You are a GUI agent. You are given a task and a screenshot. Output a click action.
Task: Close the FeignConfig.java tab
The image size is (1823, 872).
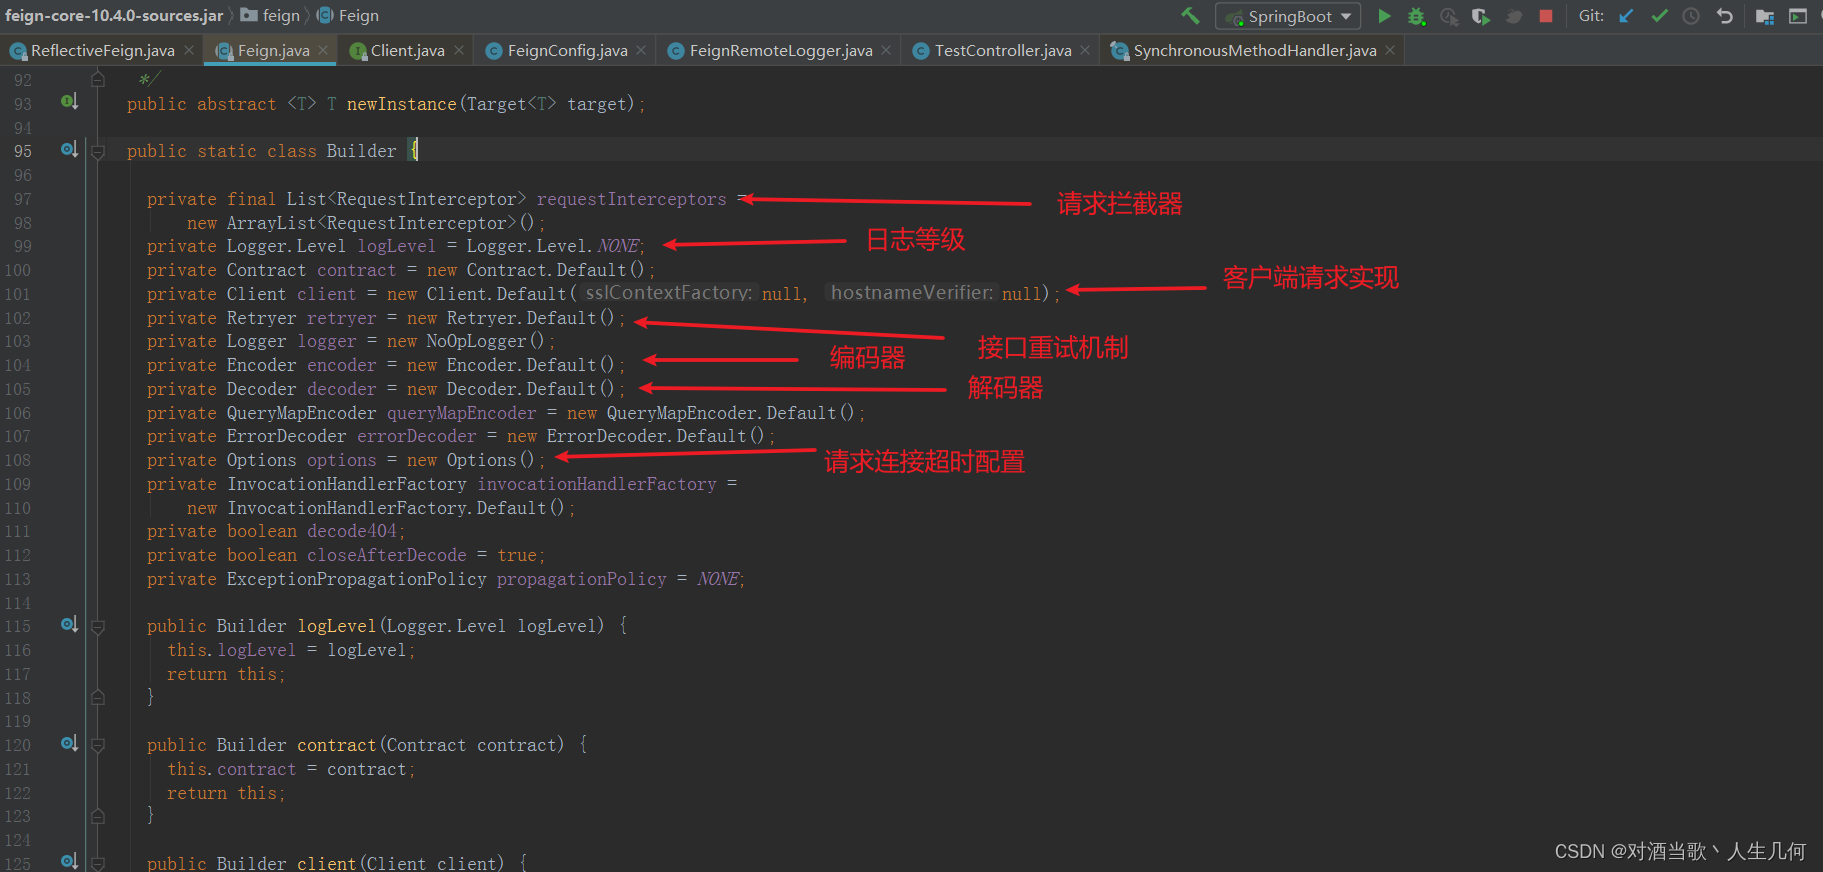(x=641, y=50)
